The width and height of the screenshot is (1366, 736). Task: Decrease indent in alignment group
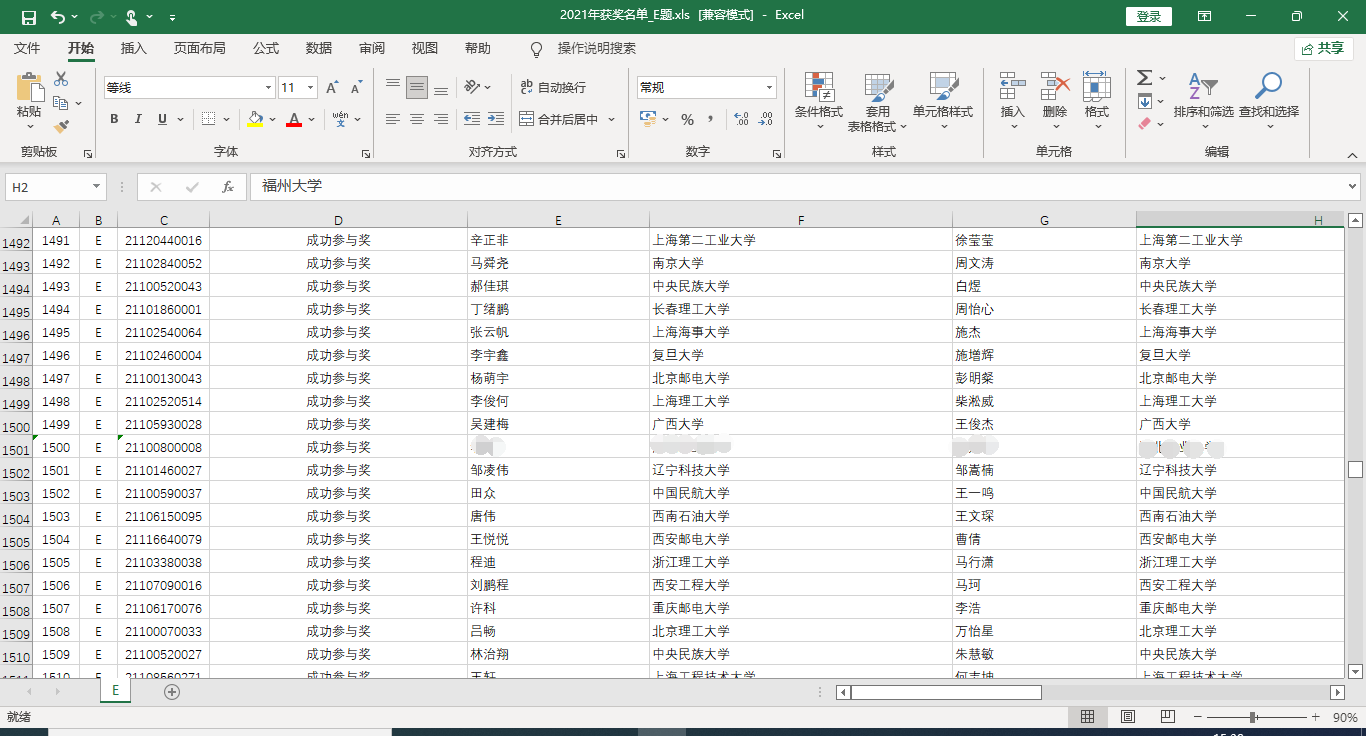tap(472, 119)
